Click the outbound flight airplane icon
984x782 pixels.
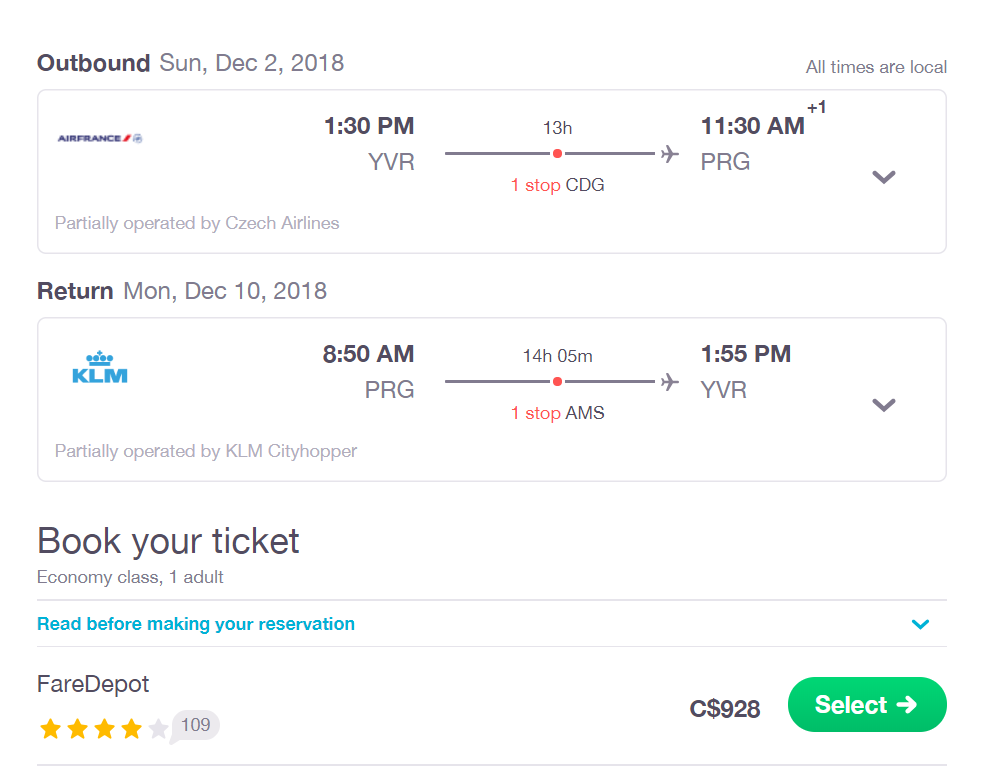pyautogui.click(x=670, y=154)
